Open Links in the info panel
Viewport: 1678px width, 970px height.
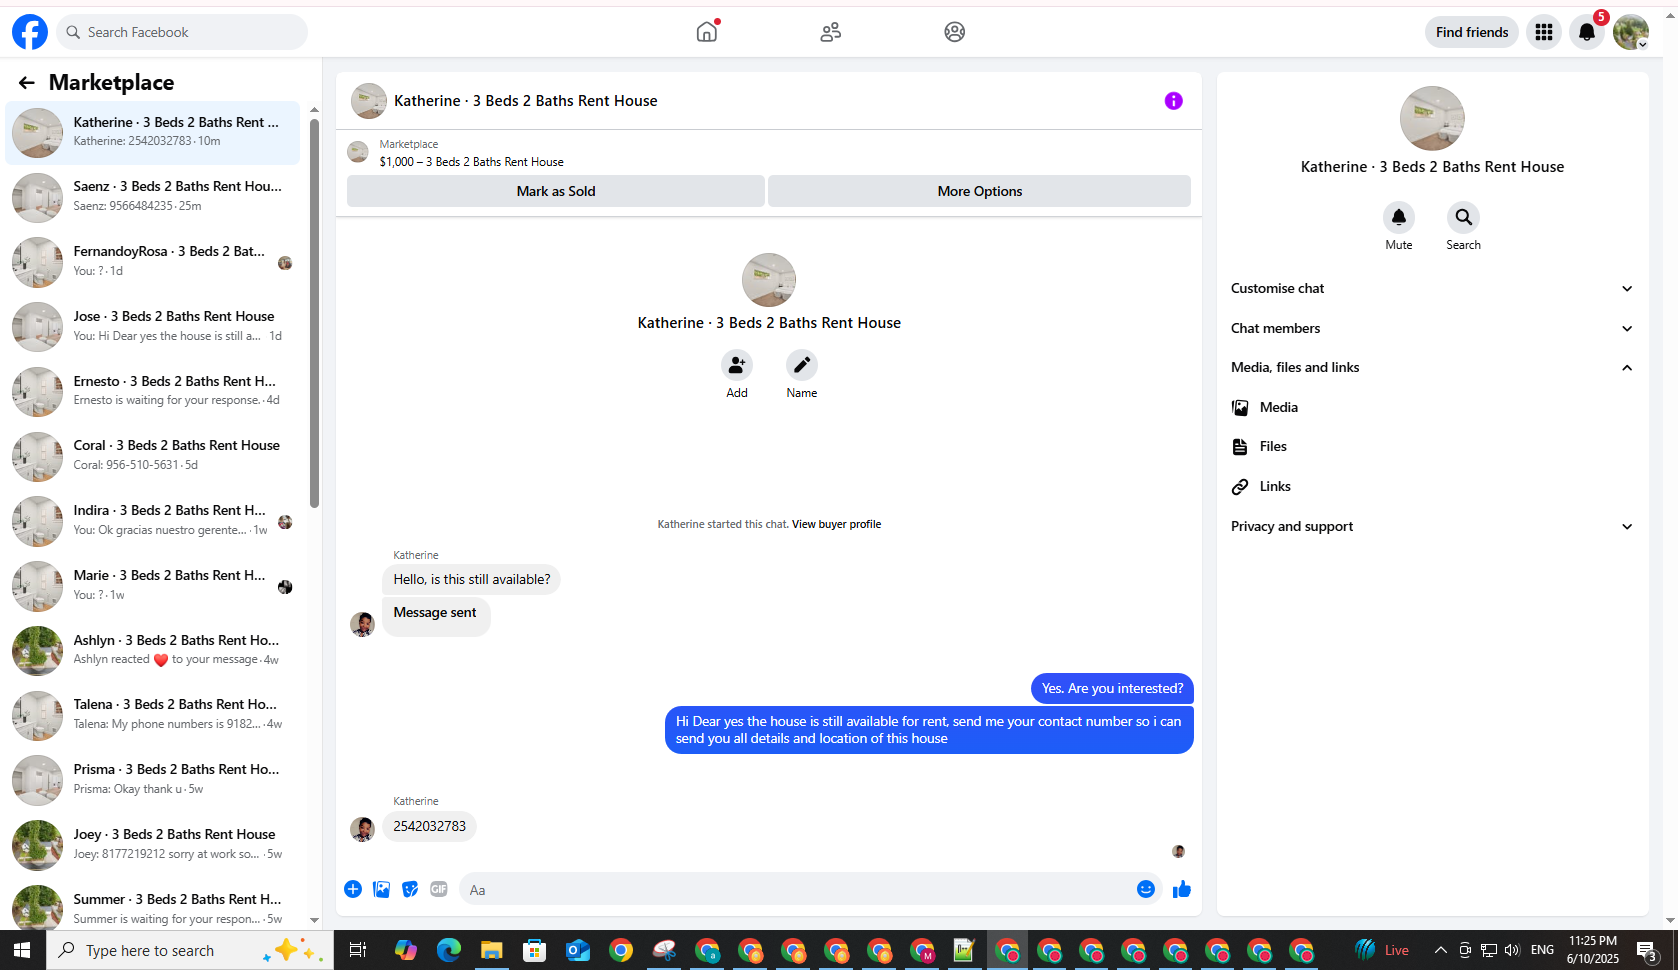tap(1432, 487)
